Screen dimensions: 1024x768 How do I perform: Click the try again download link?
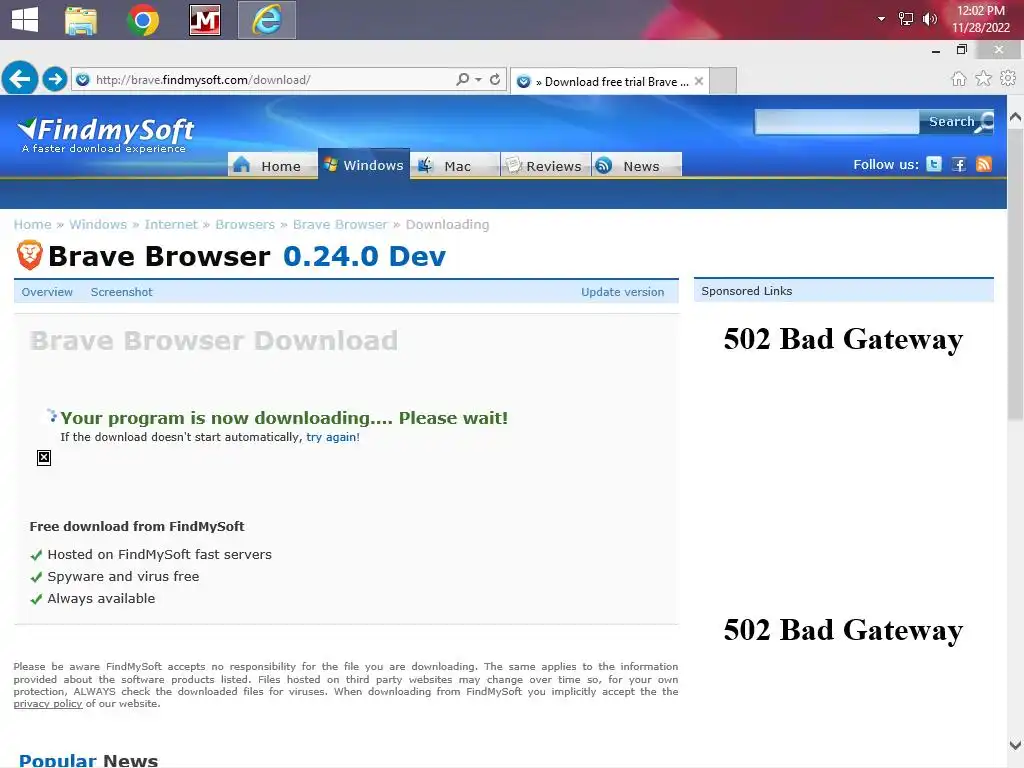pyautogui.click(x=332, y=437)
